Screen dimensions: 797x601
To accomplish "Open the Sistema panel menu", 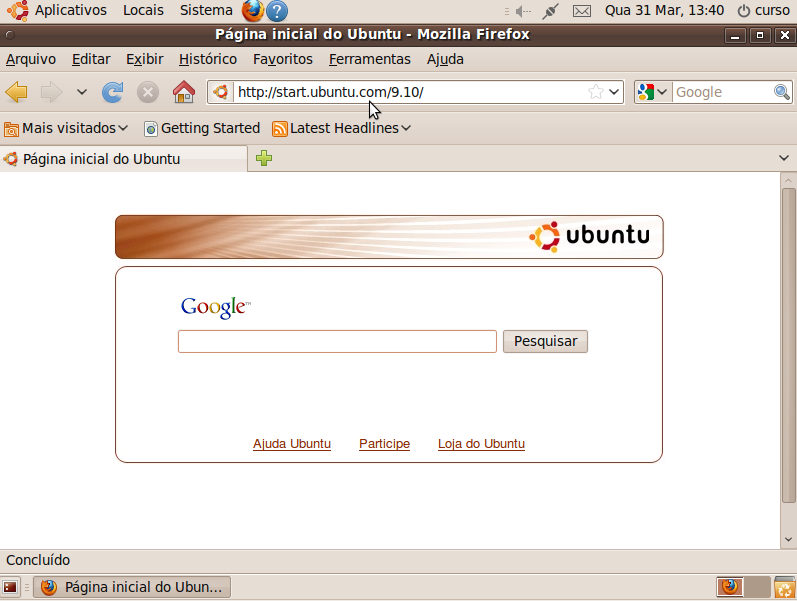I will click(x=206, y=10).
